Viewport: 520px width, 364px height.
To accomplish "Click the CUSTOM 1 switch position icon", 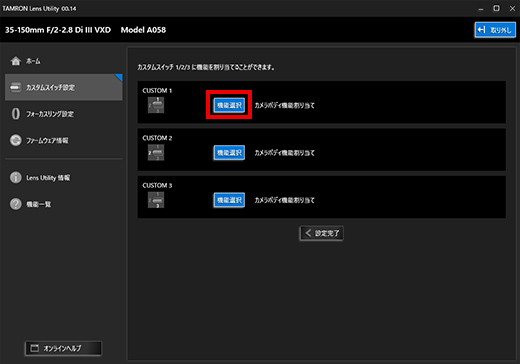I will [x=156, y=105].
